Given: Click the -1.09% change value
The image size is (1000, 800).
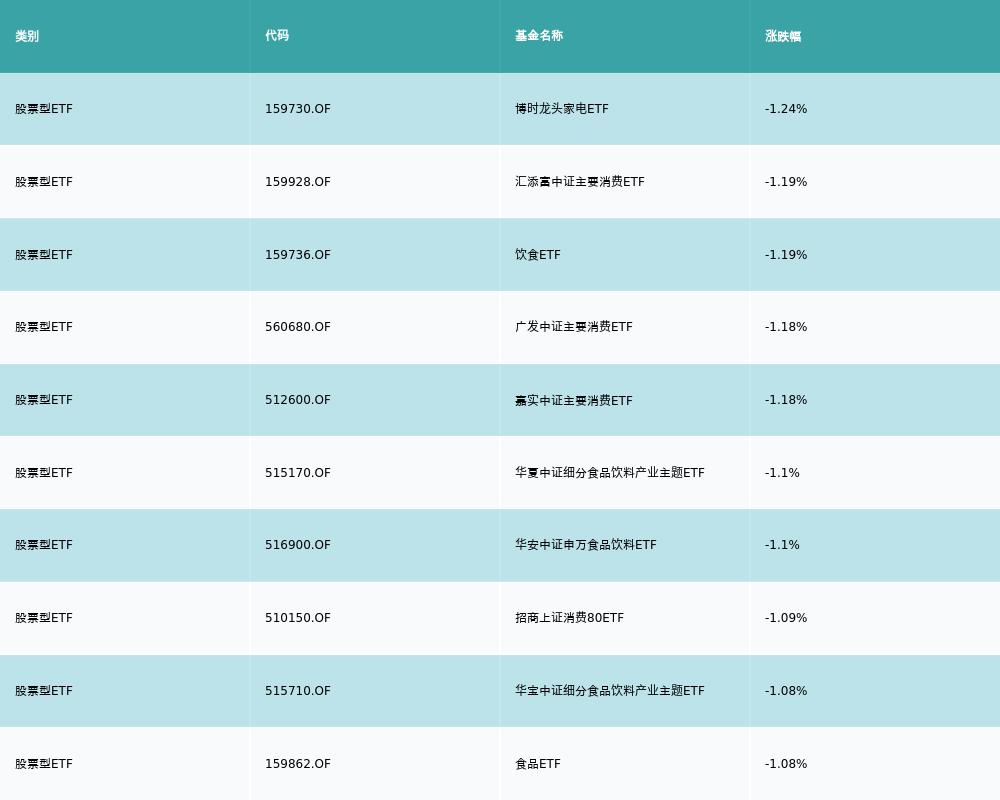Looking at the screenshot, I should pyautogui.click(x=786, y=618).
